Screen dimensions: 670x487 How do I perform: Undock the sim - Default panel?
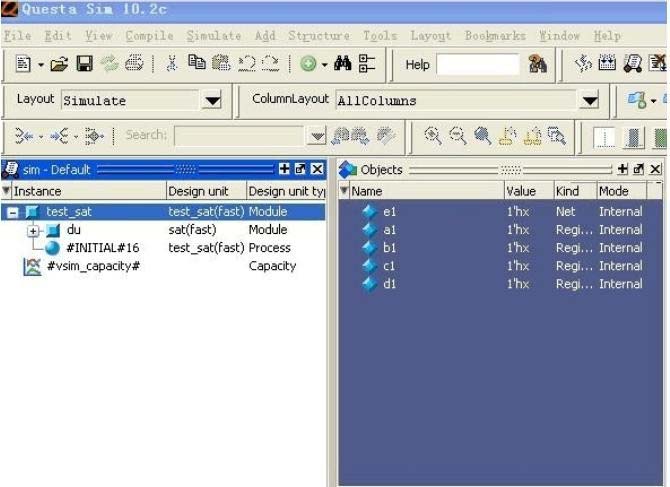300,169
